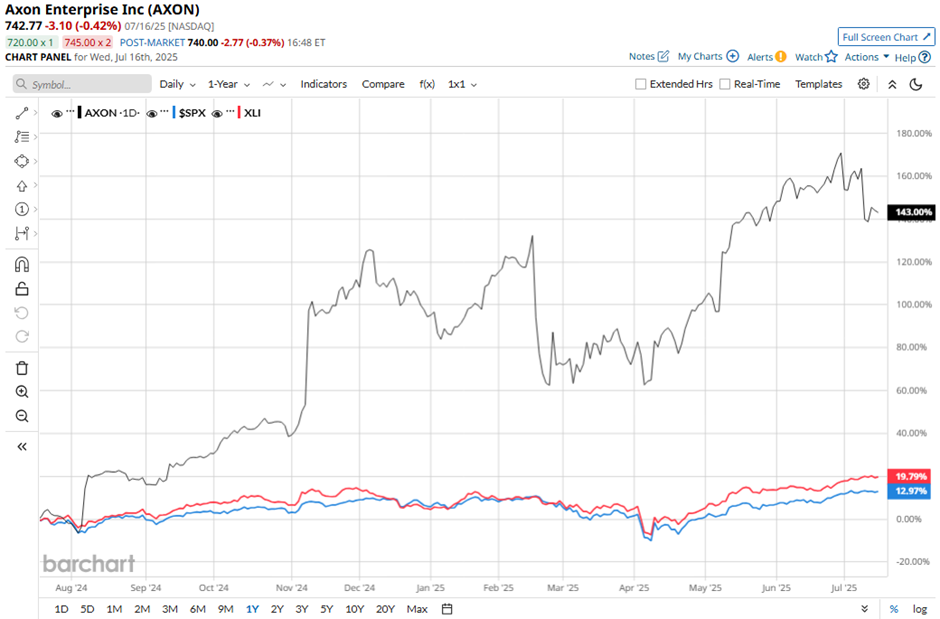Select the 1Y time range
This screenshot has width=940, height=619.
(252, 609)
